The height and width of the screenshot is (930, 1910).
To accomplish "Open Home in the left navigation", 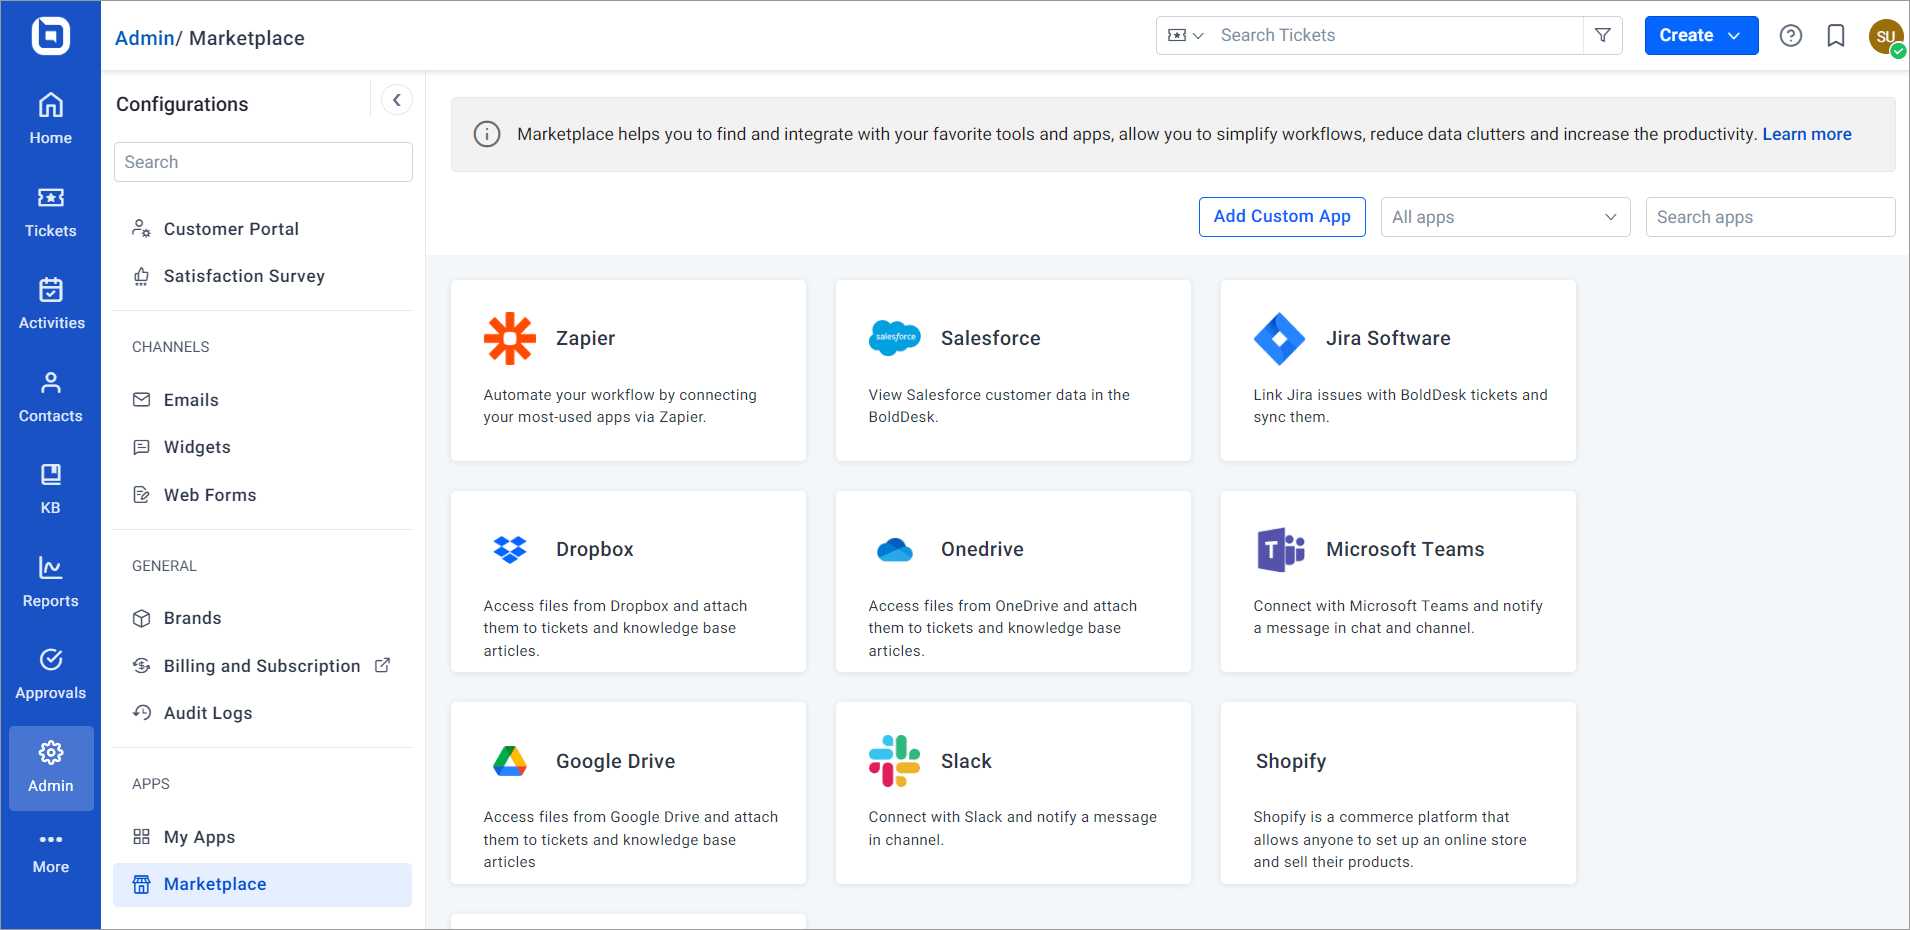I will 50,119.
